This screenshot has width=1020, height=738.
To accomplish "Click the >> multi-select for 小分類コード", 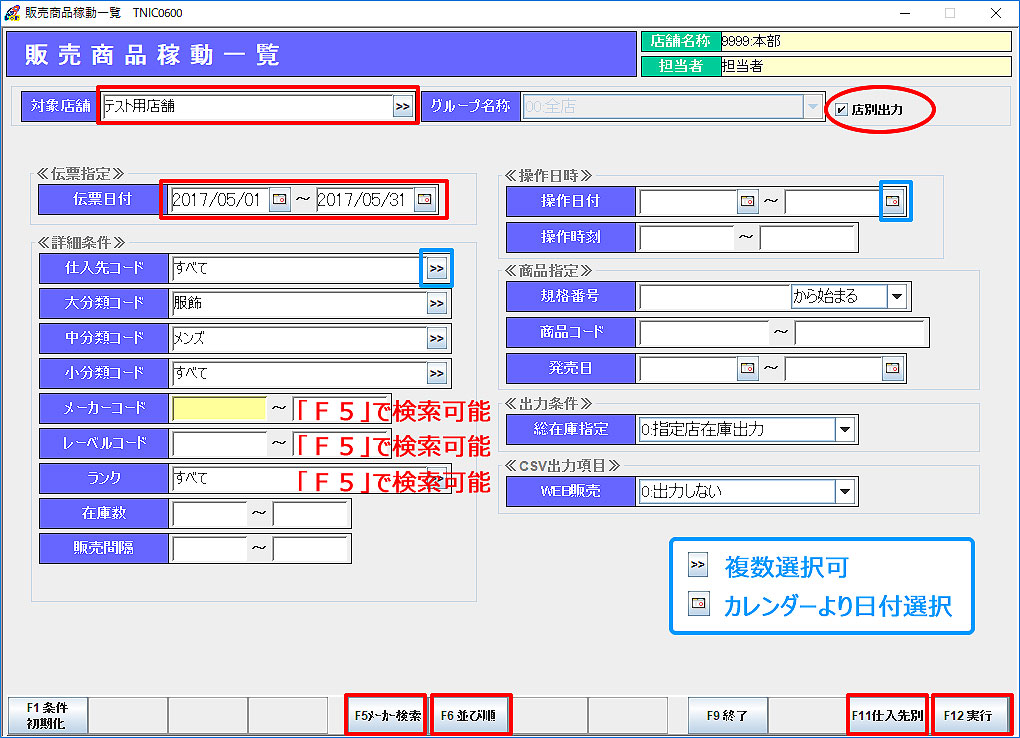I will 437,374.
